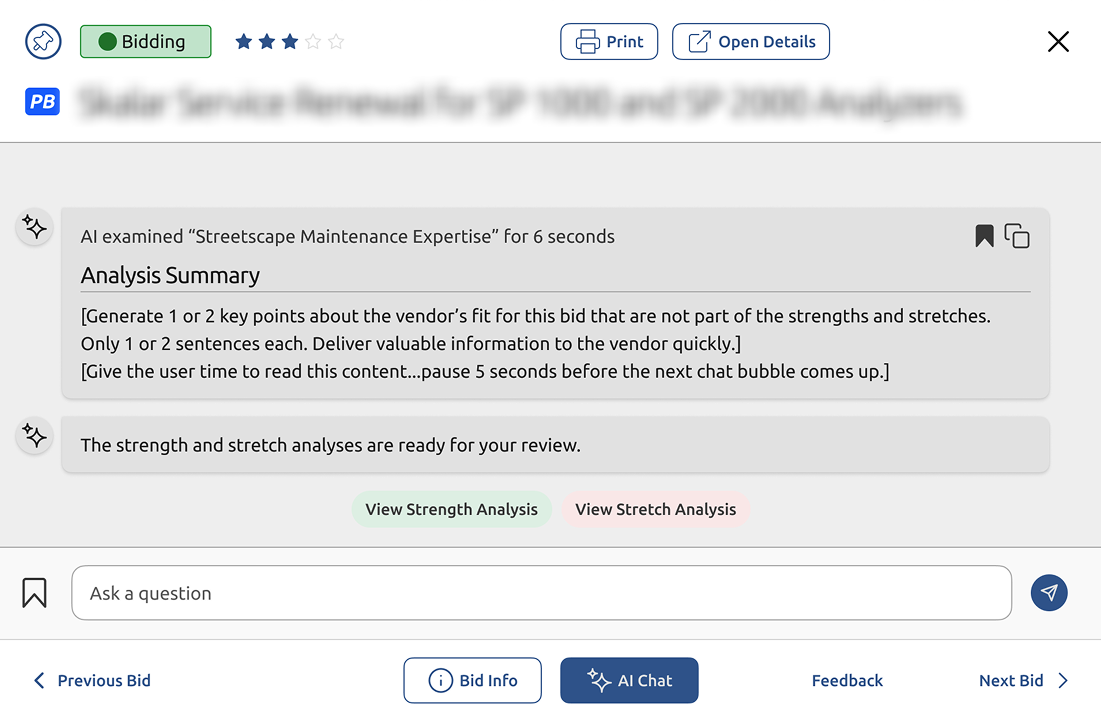Click the bookmark icon beside question box
This screenshot has width=1101, height=719.
click(x=34, y=593)
